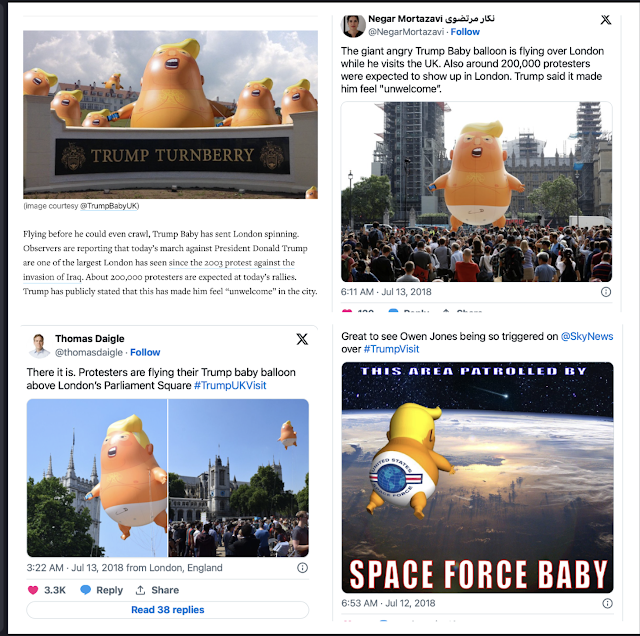Image resolution: width=640 pixels, height=636 pixels.
Task: Click the X logo in Thomas Daigle's tweet
Action: click(302, 339)
